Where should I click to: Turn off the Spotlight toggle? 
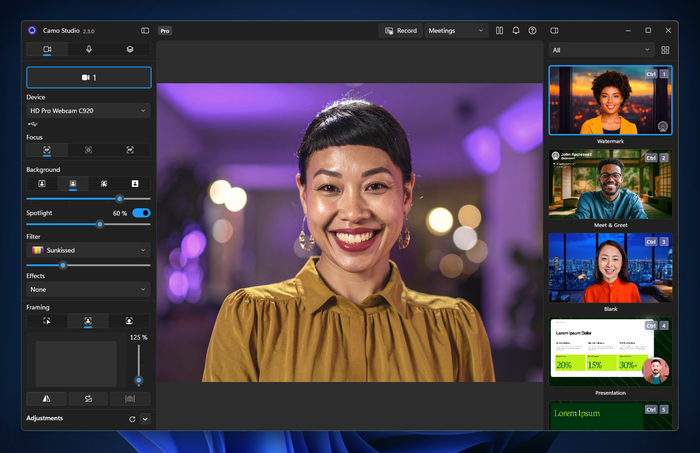click(142, 213)
